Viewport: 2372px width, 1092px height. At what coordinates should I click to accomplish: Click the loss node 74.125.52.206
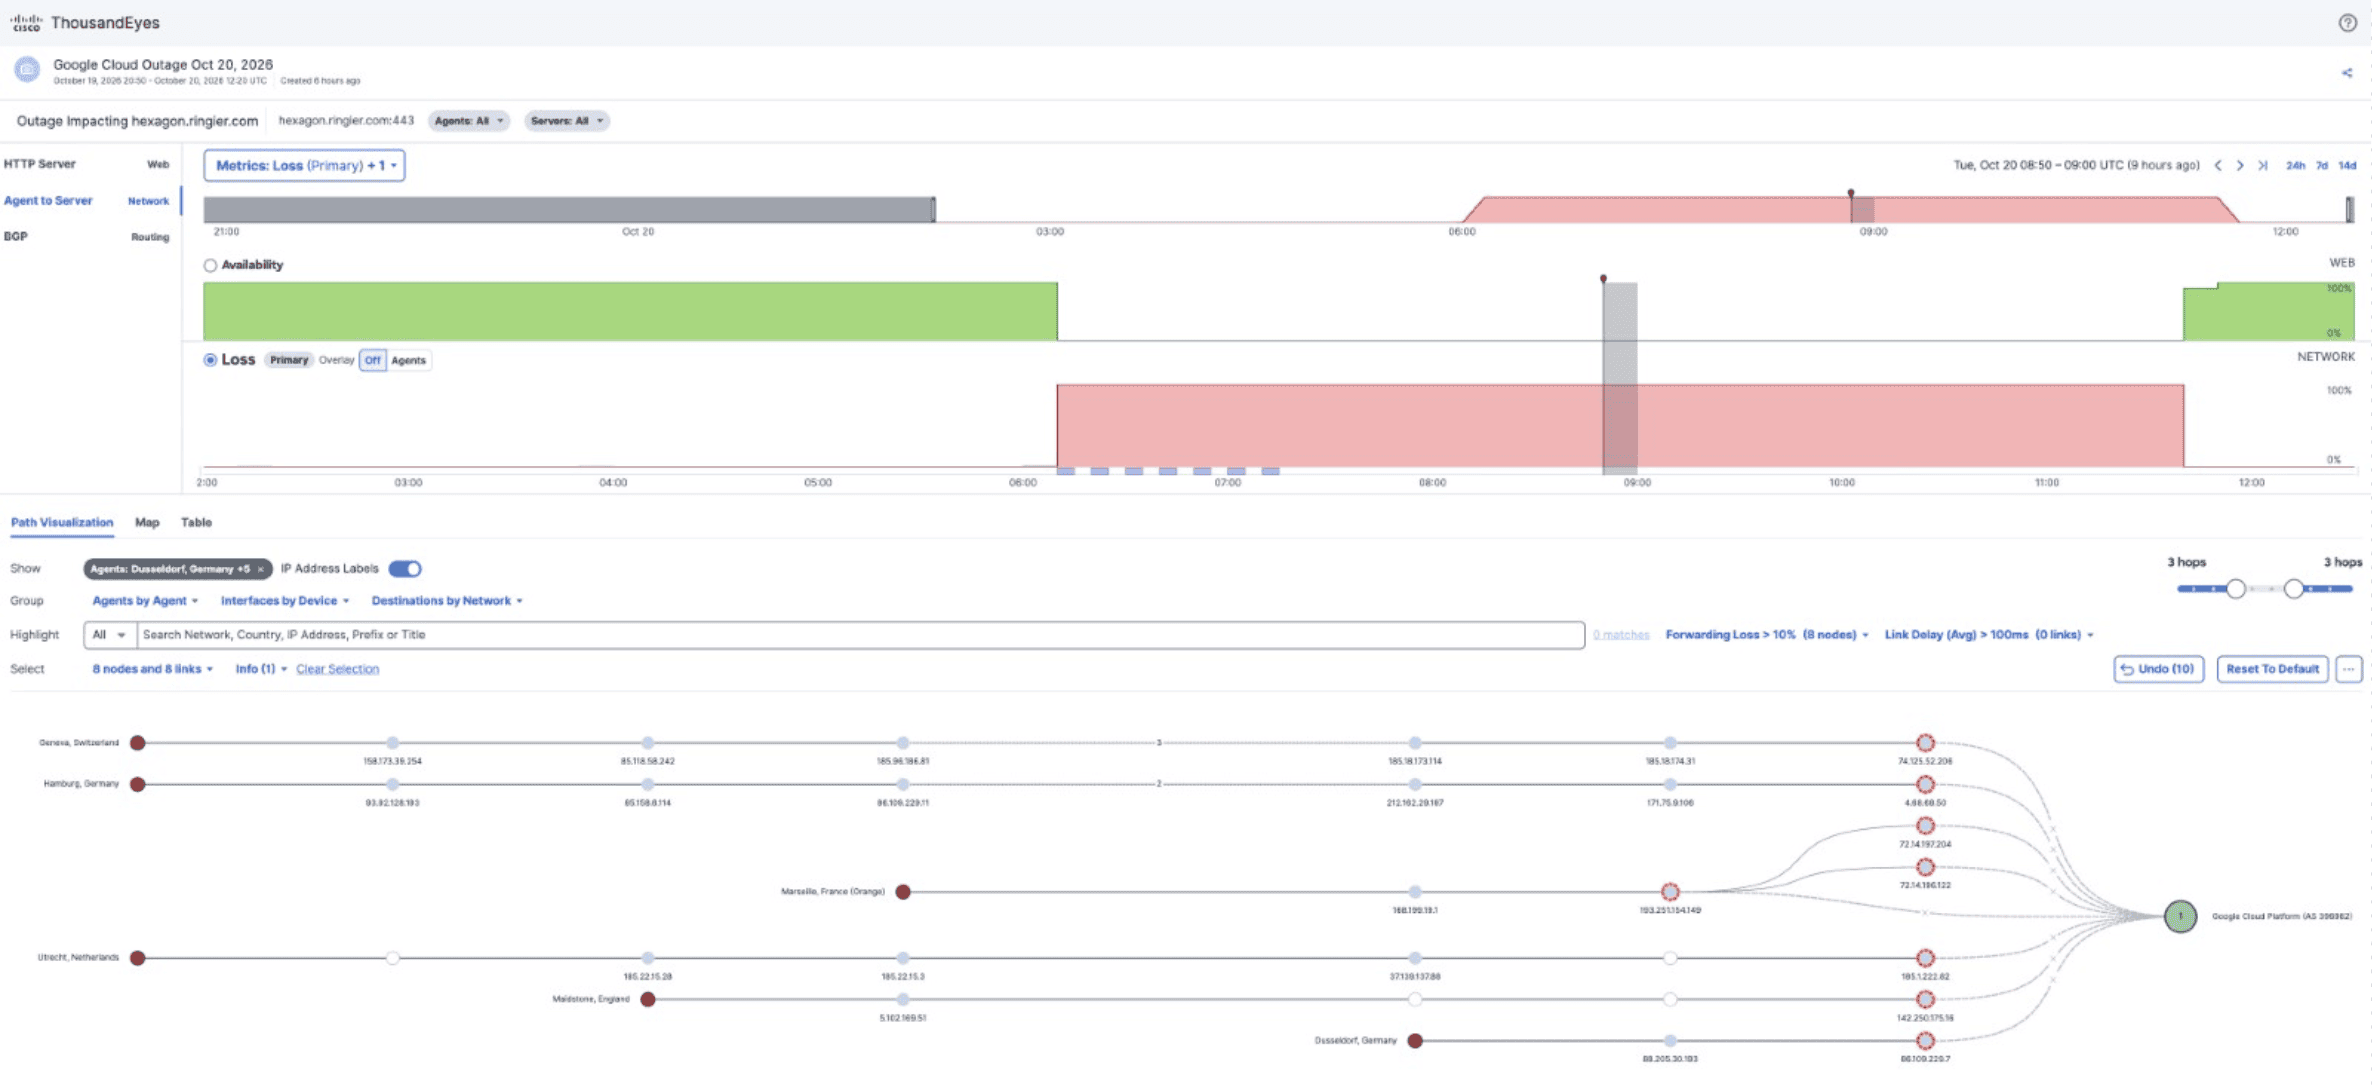[x=1925, y=743]
